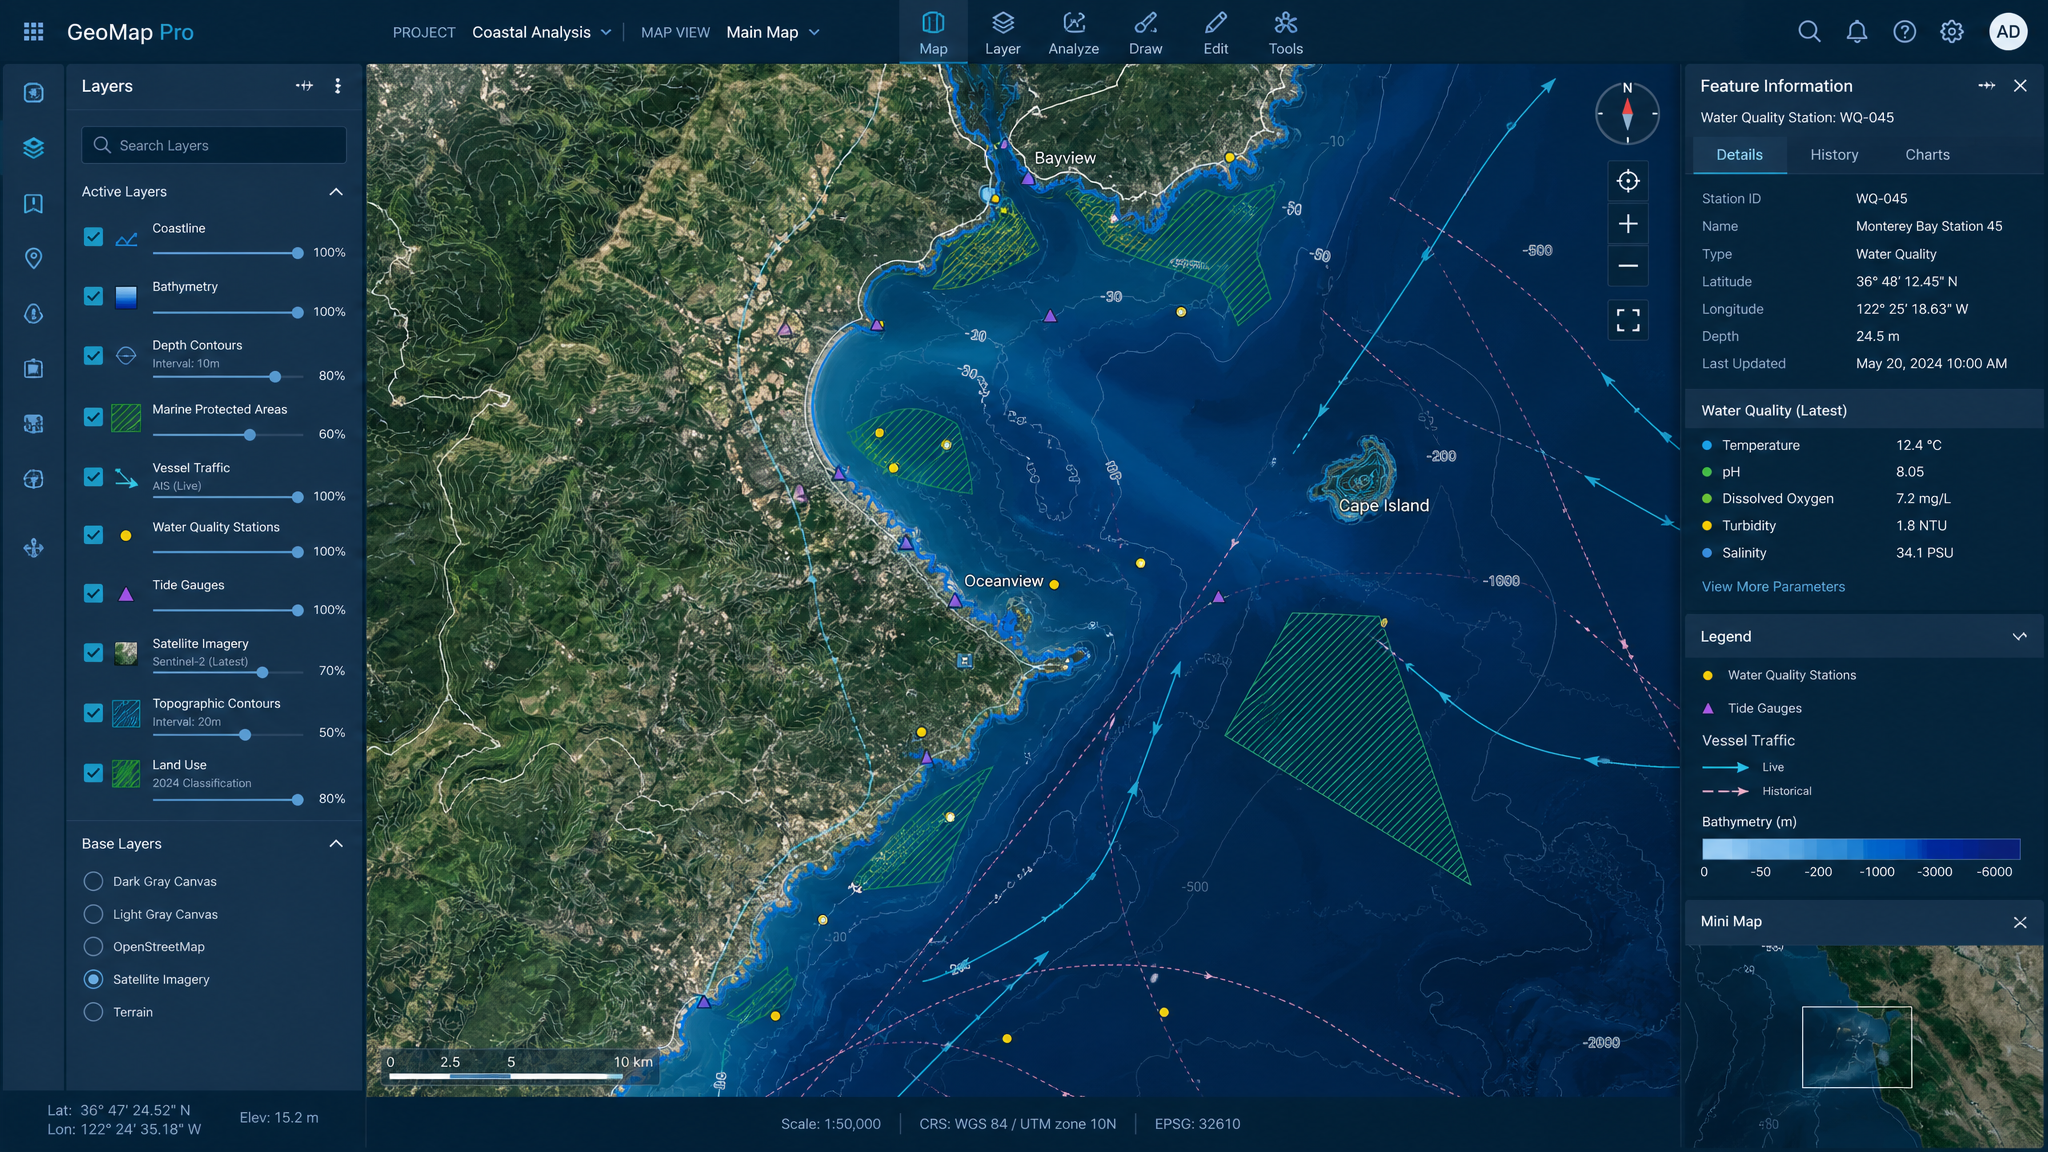Open the globe icon in left sidebar
The image size is (2048, 1152).
click(33, 479)
